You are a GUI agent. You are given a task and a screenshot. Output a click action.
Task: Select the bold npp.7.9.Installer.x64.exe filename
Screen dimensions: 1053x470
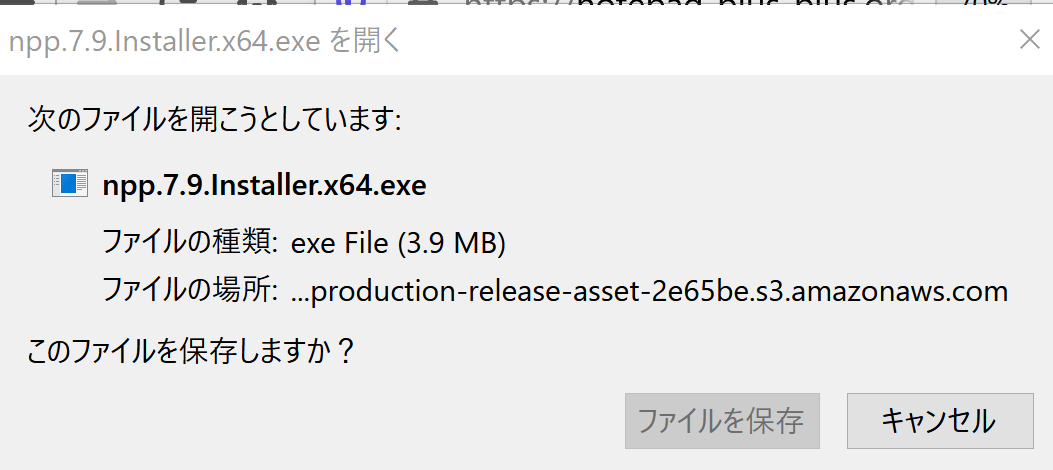[264, 185]
